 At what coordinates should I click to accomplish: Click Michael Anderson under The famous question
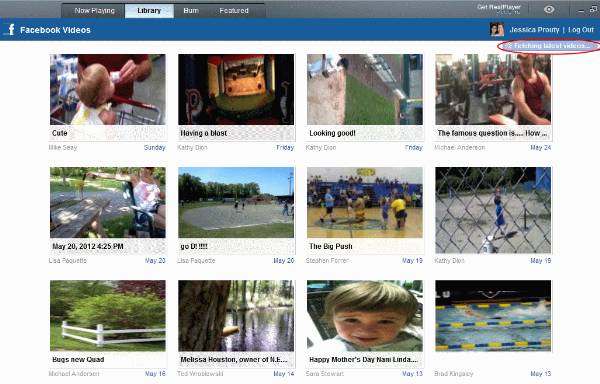click(460, 148)
